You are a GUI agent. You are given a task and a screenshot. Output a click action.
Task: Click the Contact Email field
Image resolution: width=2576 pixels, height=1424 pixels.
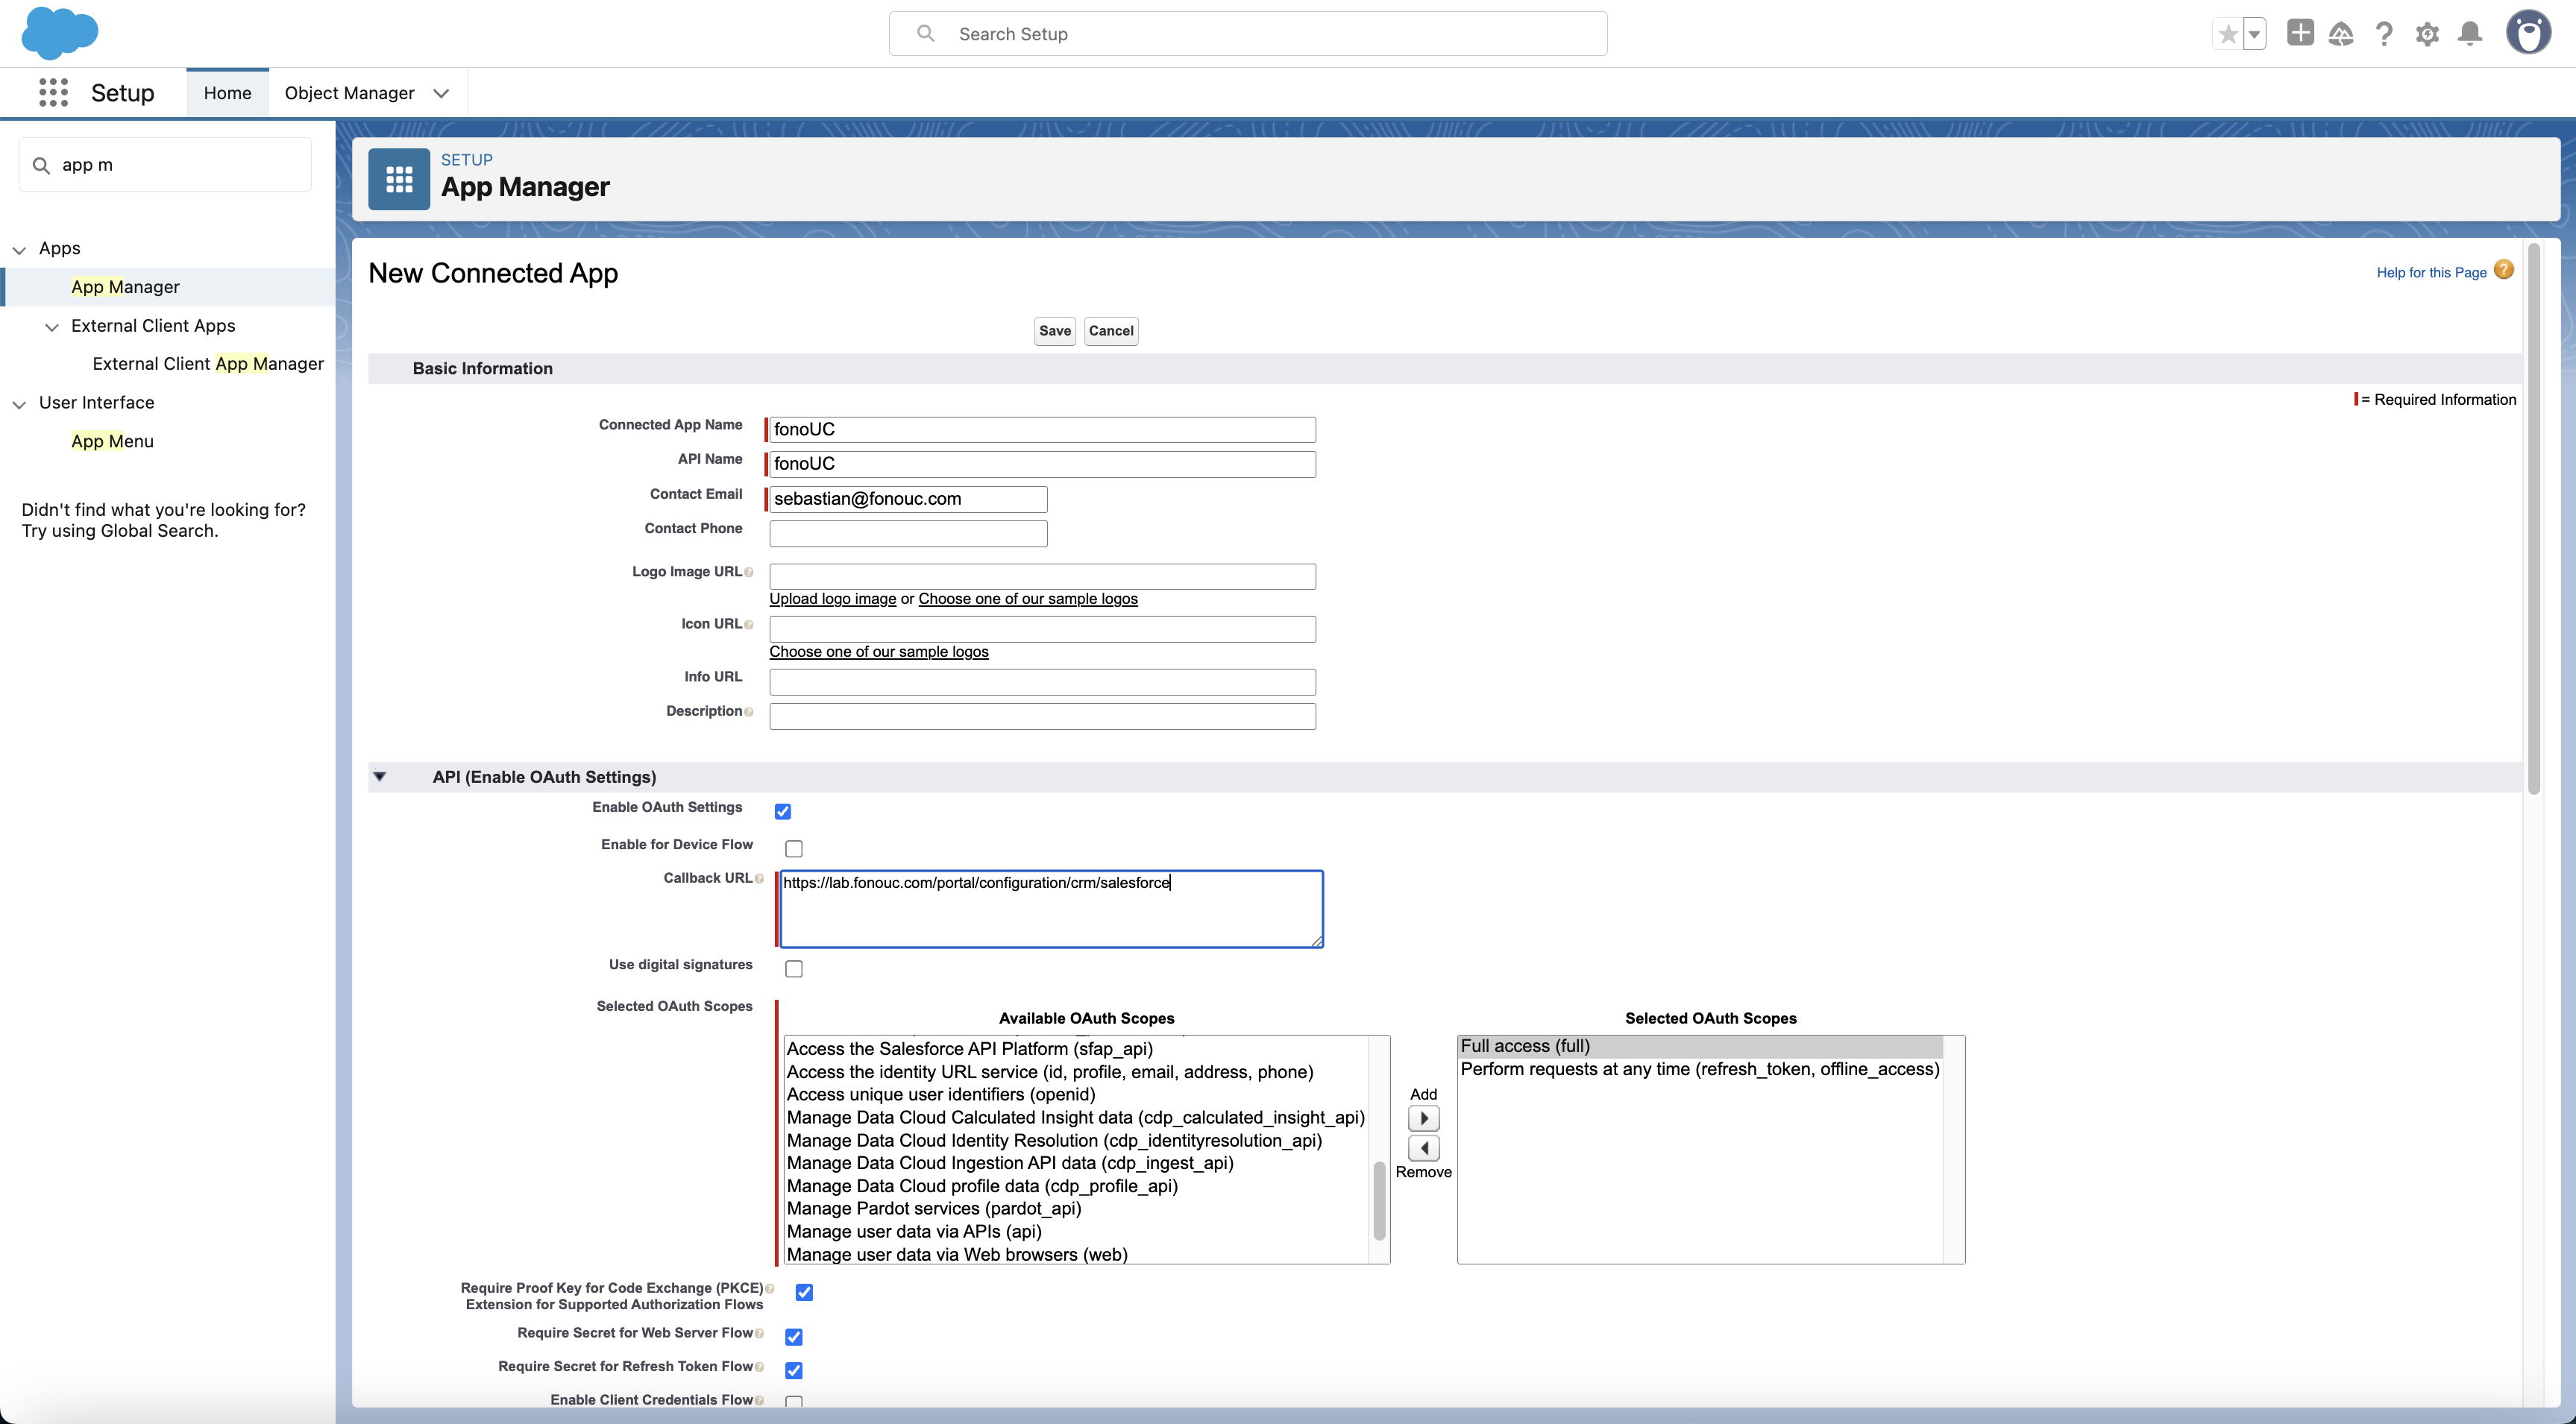pyautogui.click(x=908, y=499)
